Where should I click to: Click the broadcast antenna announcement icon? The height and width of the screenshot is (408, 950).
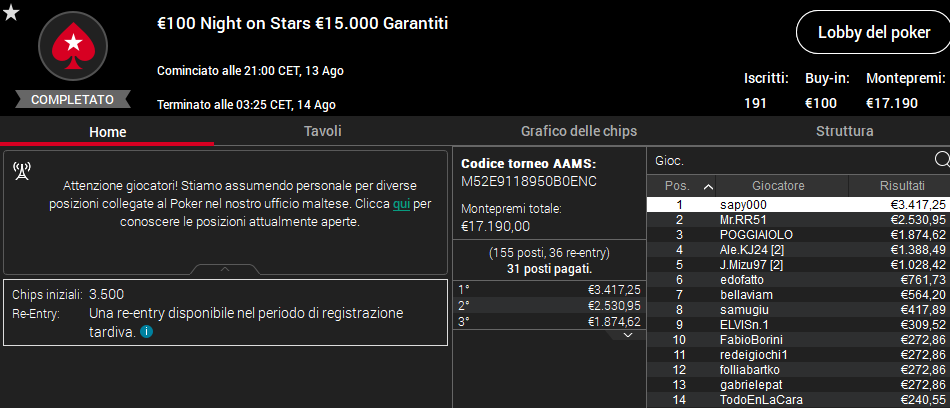pos(22,172)
